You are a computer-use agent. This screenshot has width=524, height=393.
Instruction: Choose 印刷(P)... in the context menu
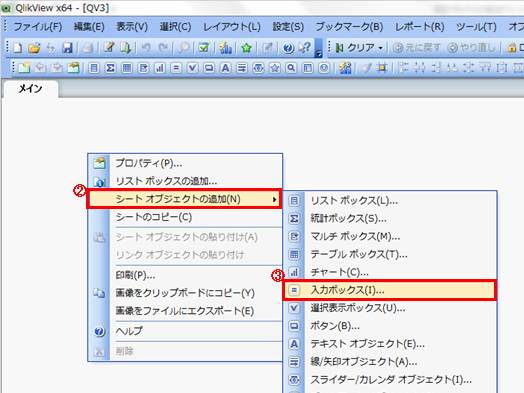186,275
